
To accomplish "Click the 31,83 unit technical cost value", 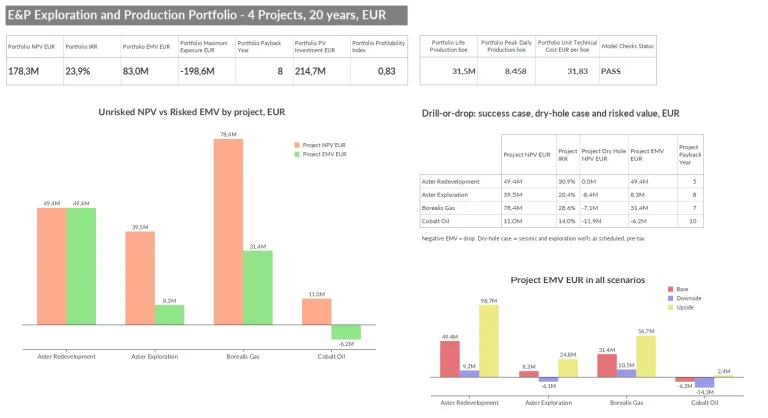I will [577, 71].
